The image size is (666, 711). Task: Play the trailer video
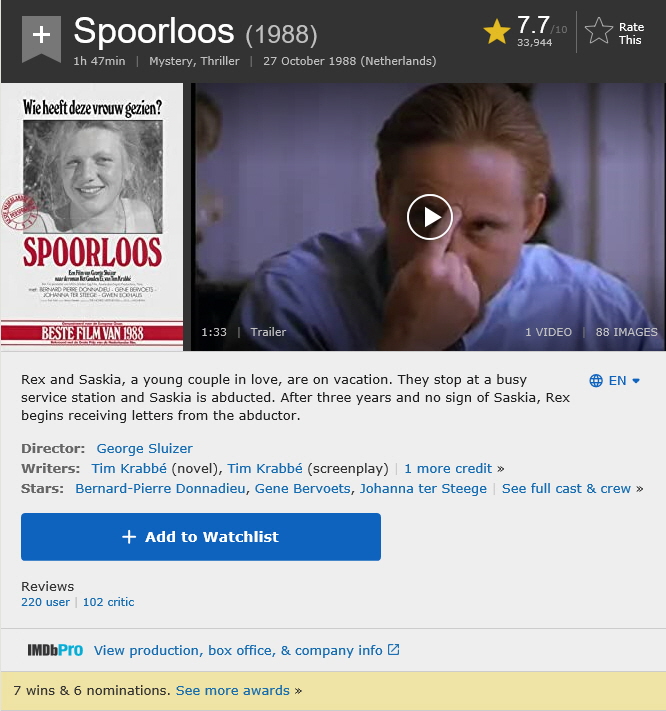click(429, 217)
